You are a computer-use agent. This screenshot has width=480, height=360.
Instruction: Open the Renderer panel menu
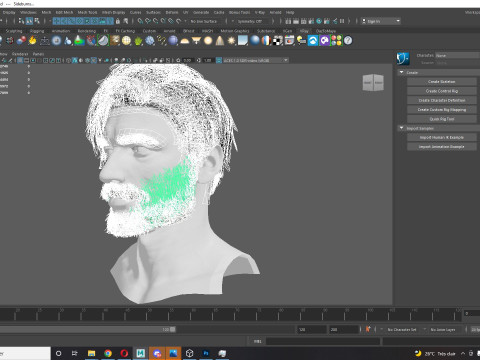tap(20, 54)
